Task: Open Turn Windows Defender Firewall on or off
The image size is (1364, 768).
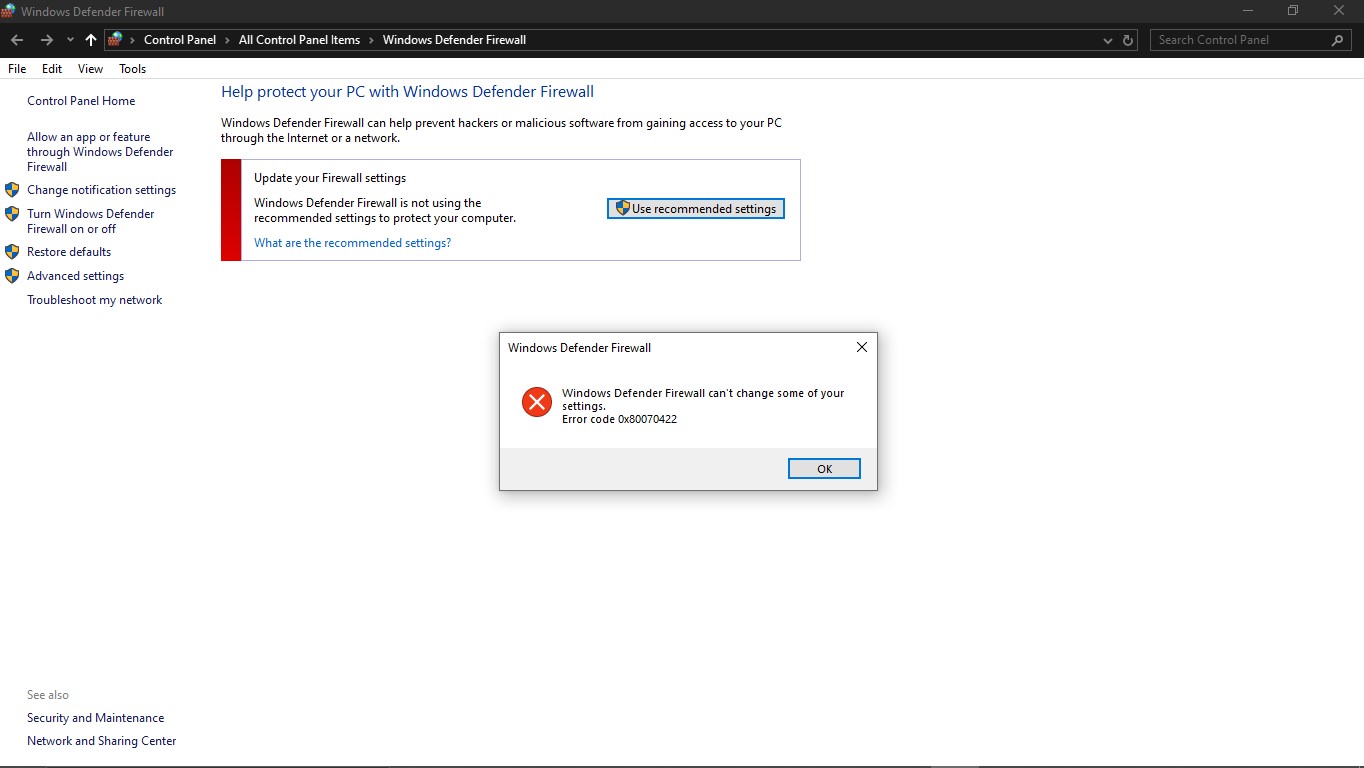Action: tap(91, 221)
